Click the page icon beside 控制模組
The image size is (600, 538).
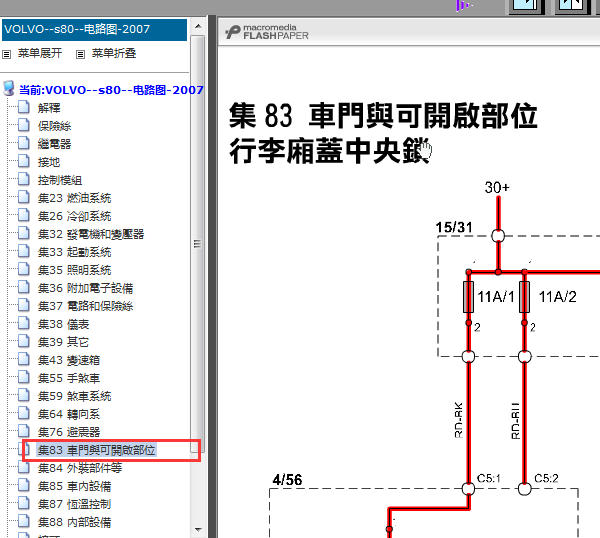click(24, 179)
